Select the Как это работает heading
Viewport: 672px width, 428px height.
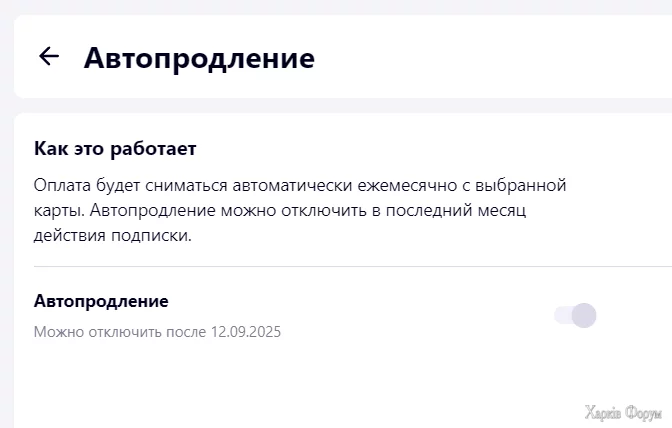tap(115, 149)
